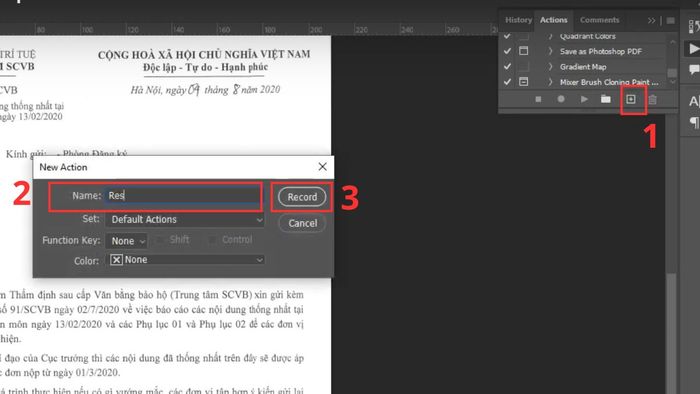Select the Save as Photoshop PDF action name
This screenshot has width=700, height=394.
point(600,51)
